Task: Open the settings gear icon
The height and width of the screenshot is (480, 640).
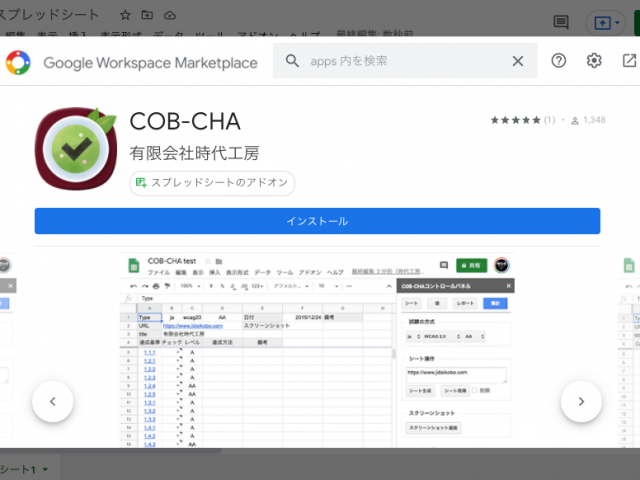Action: 594,61
